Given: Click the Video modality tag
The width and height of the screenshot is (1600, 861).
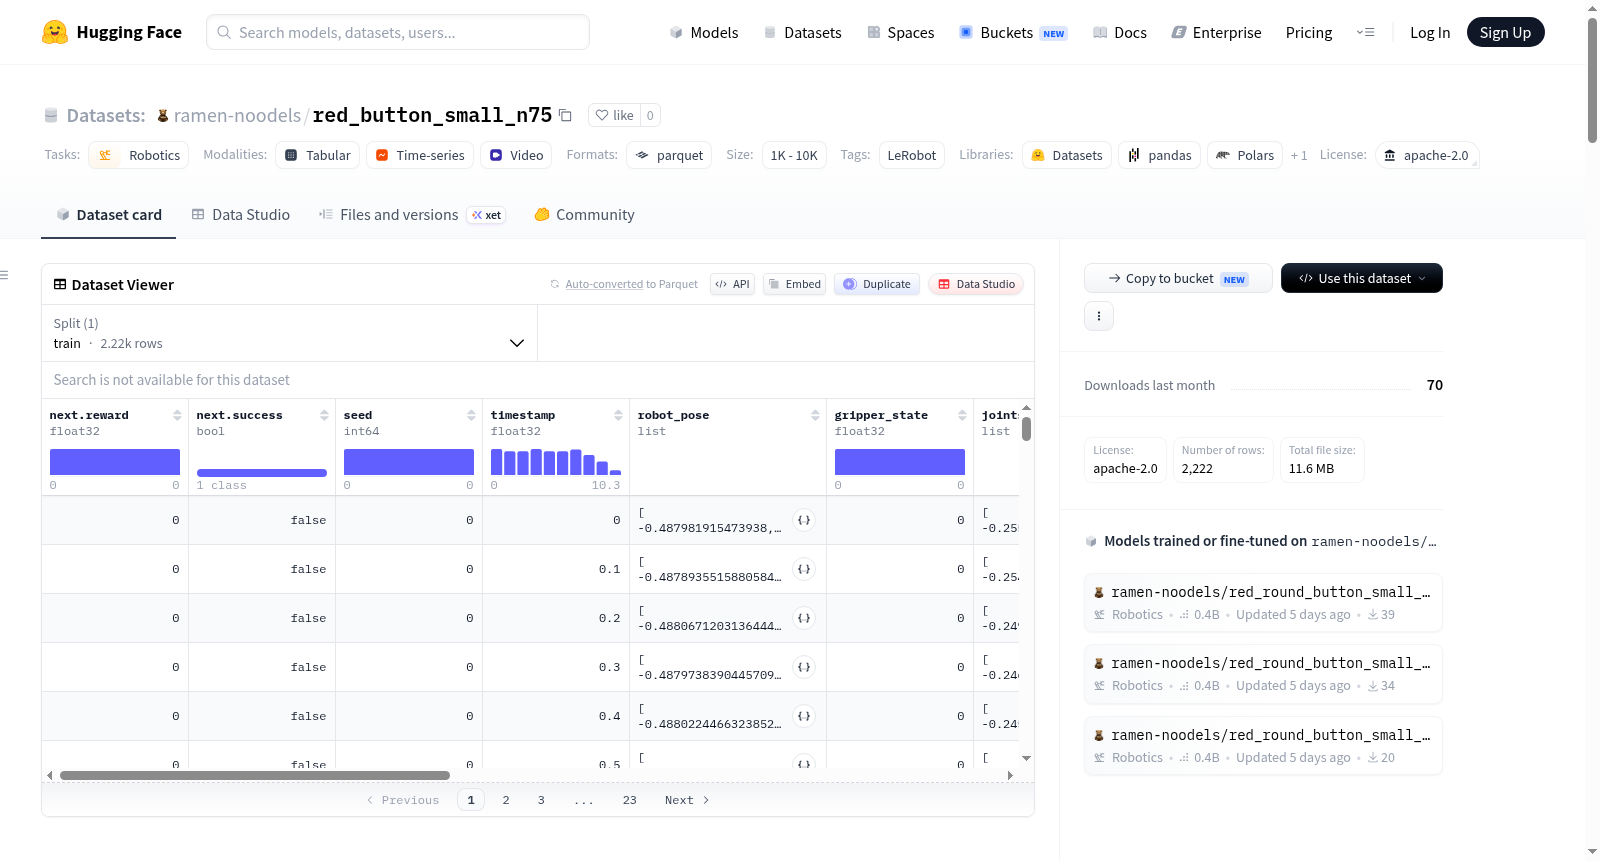Looking at the screenshot, I should [516, 155].
